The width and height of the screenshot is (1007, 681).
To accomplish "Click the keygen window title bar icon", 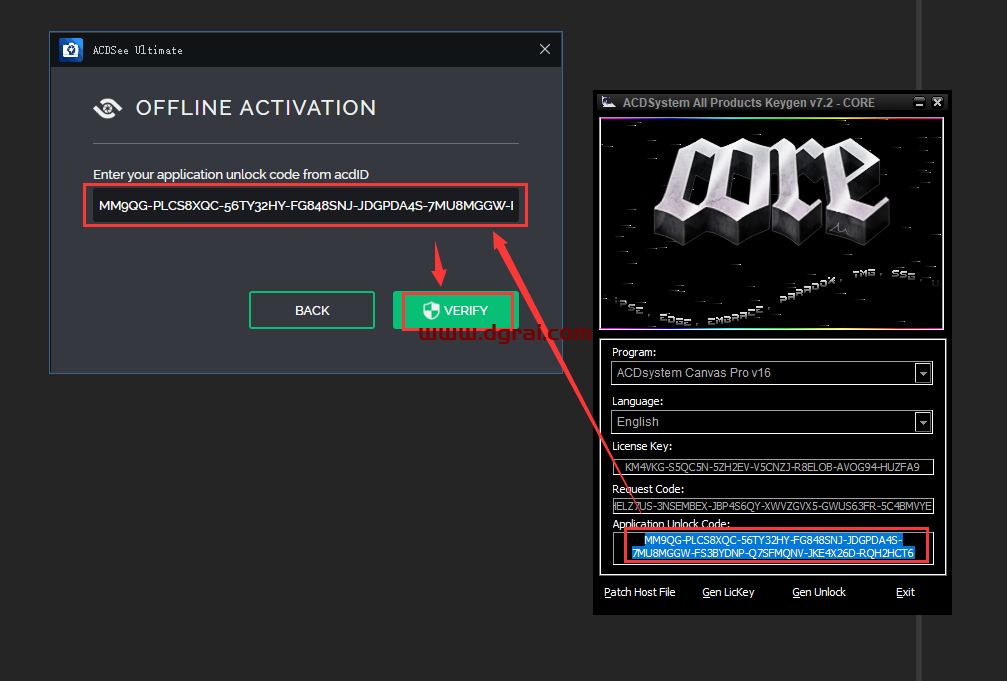I will click(x=608, y=102).
